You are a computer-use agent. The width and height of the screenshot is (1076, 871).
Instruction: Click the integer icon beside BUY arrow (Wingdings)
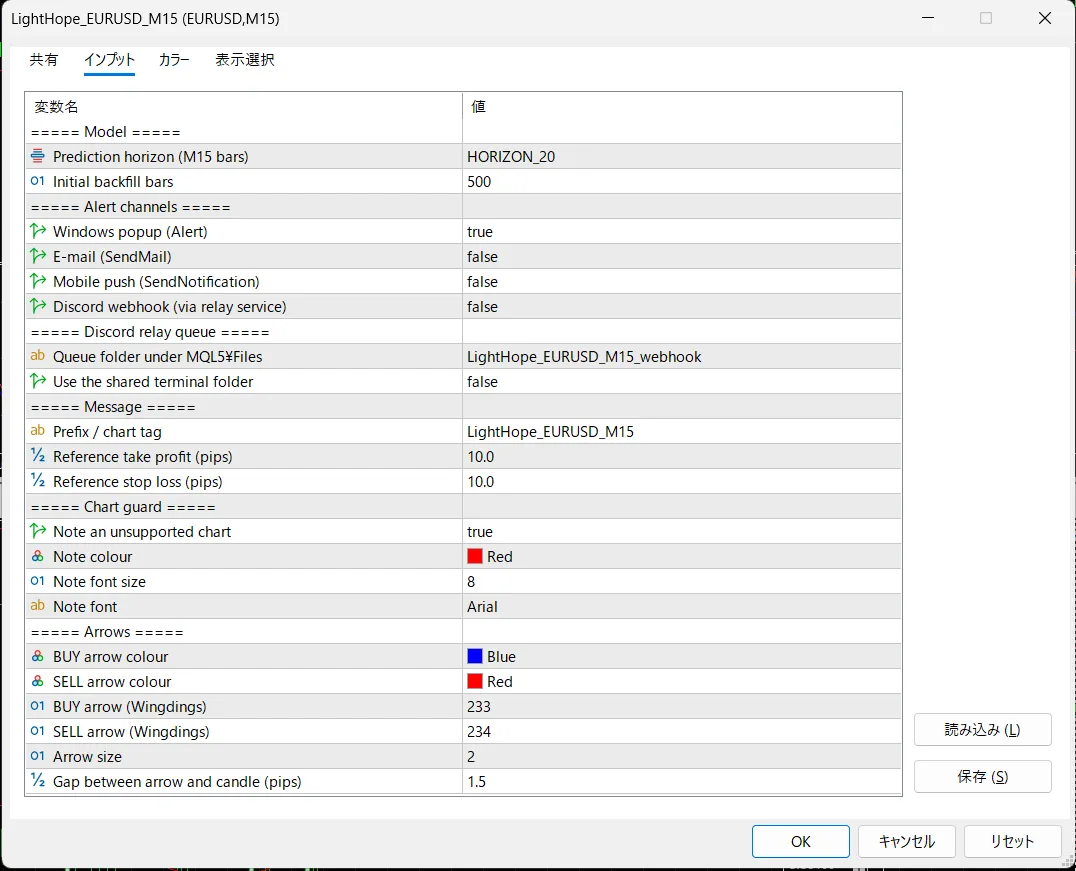click(x=38, y=706)
